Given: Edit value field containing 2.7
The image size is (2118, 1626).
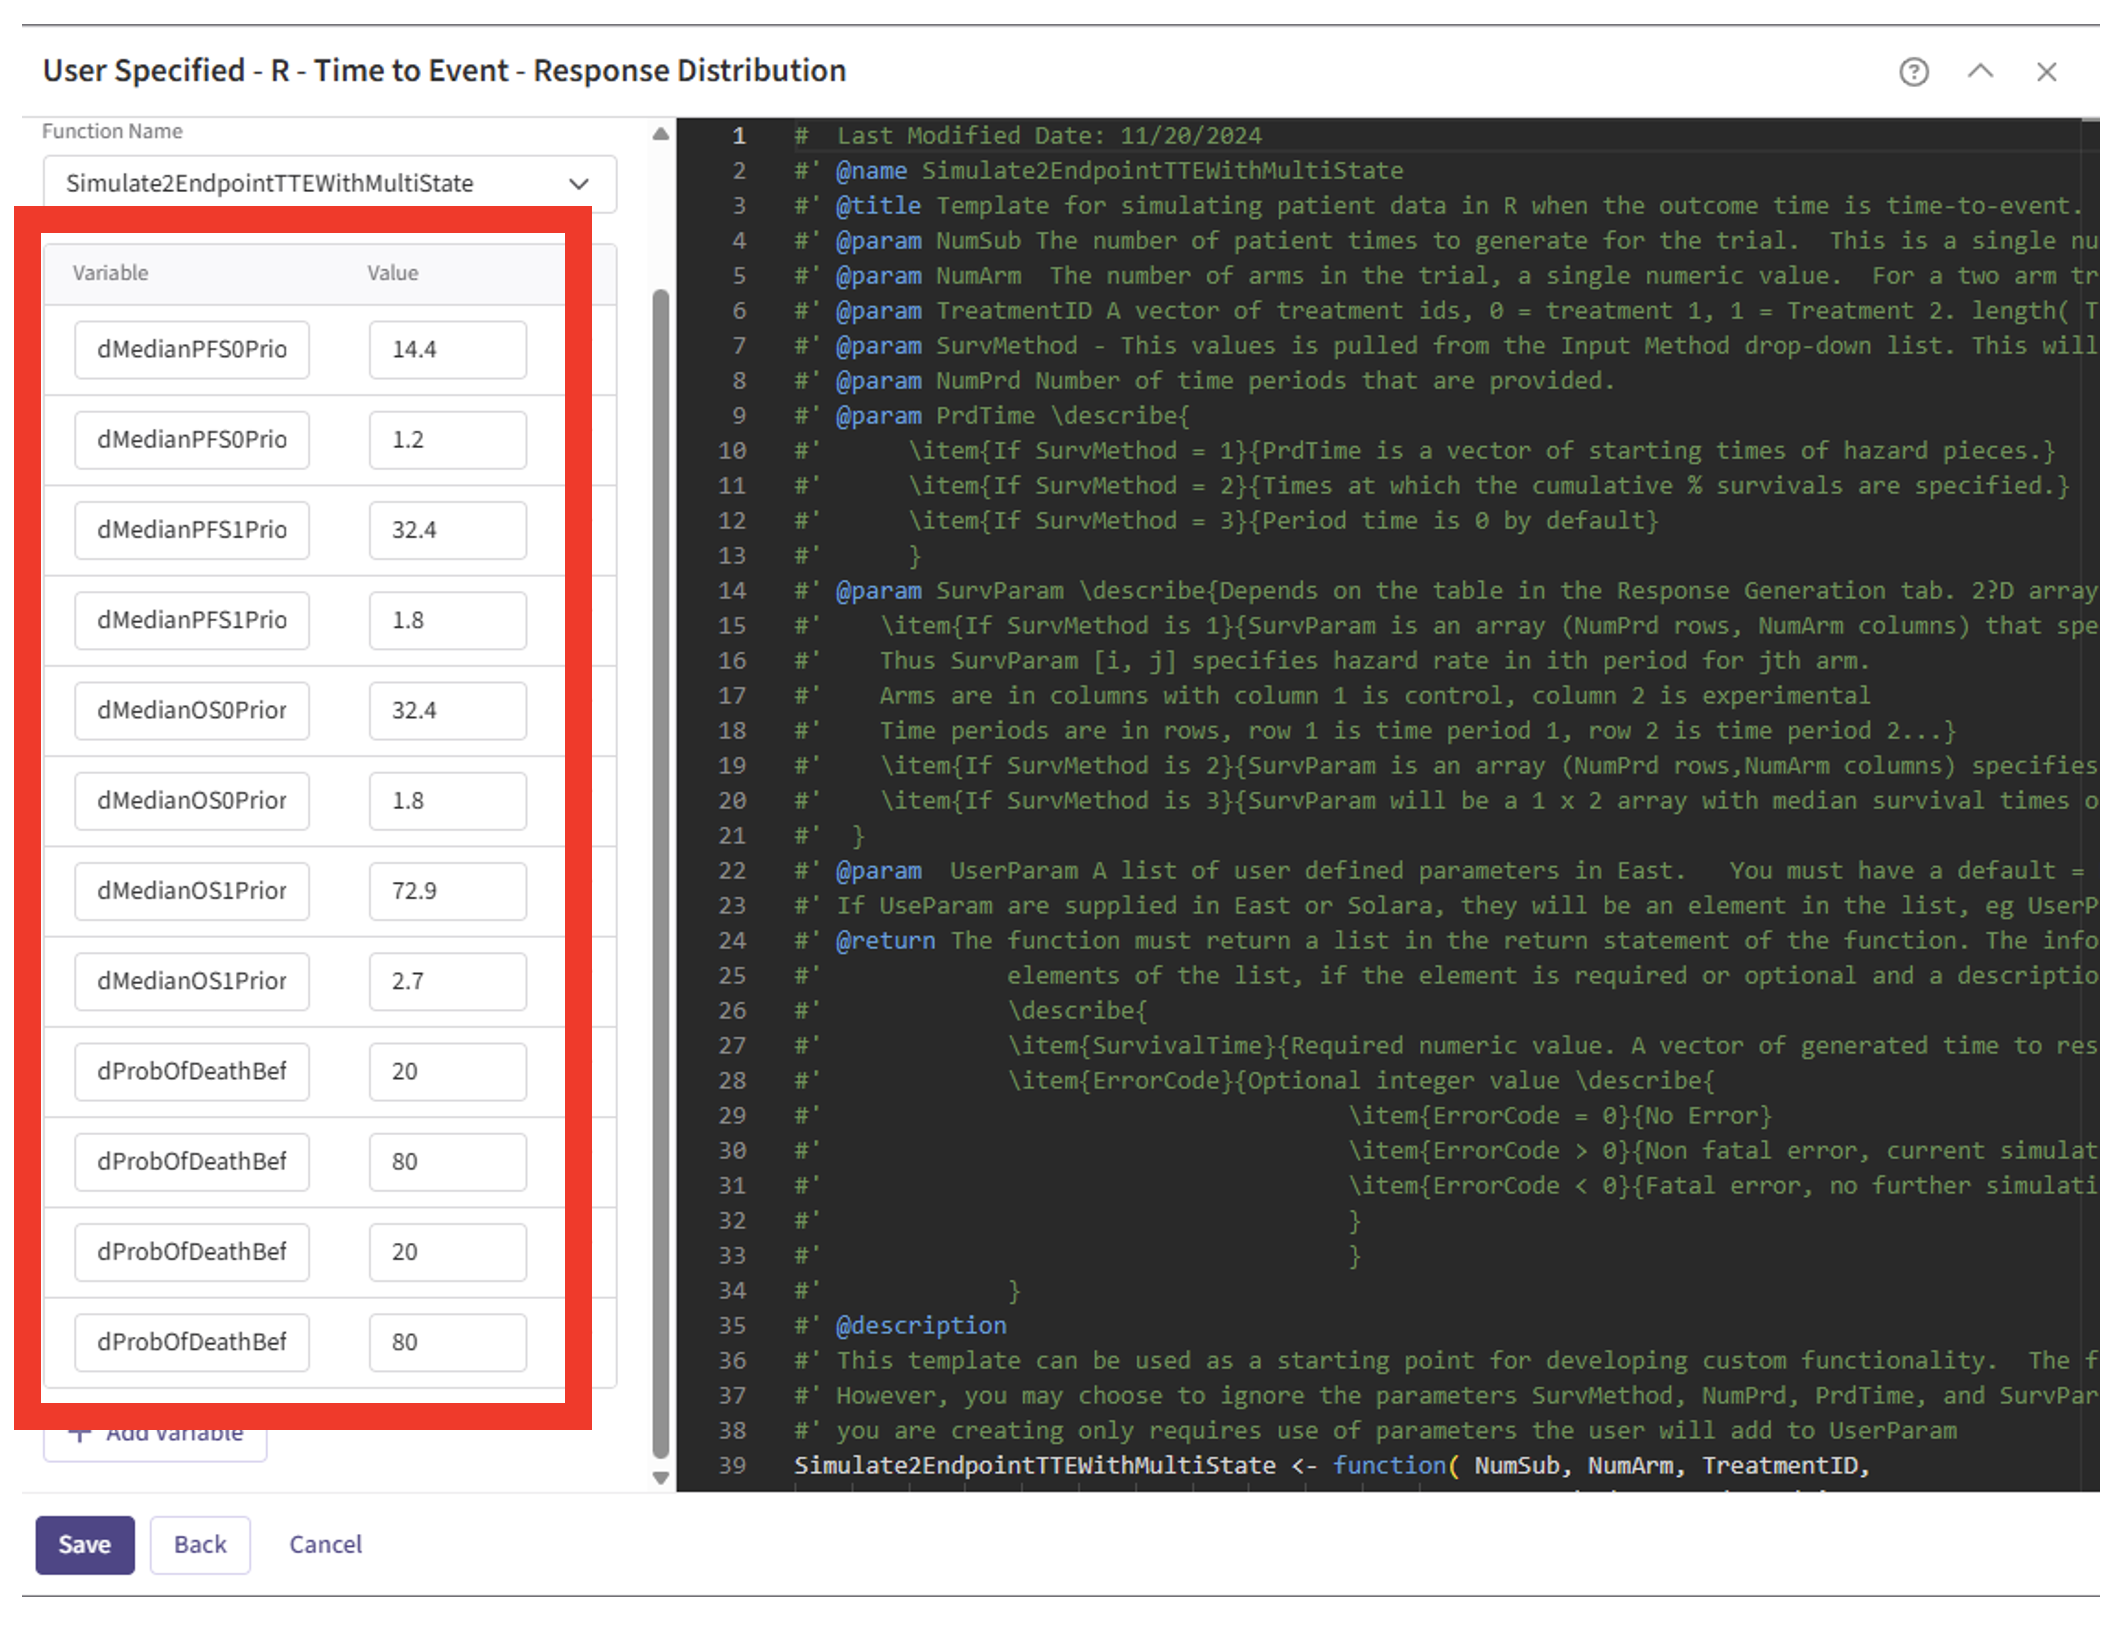Looking at the screenshot, I should point(447,980).
